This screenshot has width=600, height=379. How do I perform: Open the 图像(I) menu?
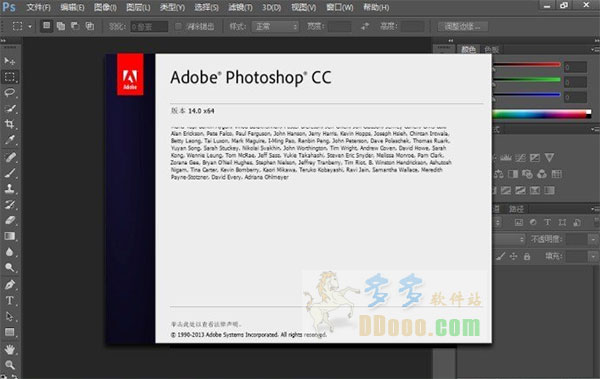pos(105,7)
